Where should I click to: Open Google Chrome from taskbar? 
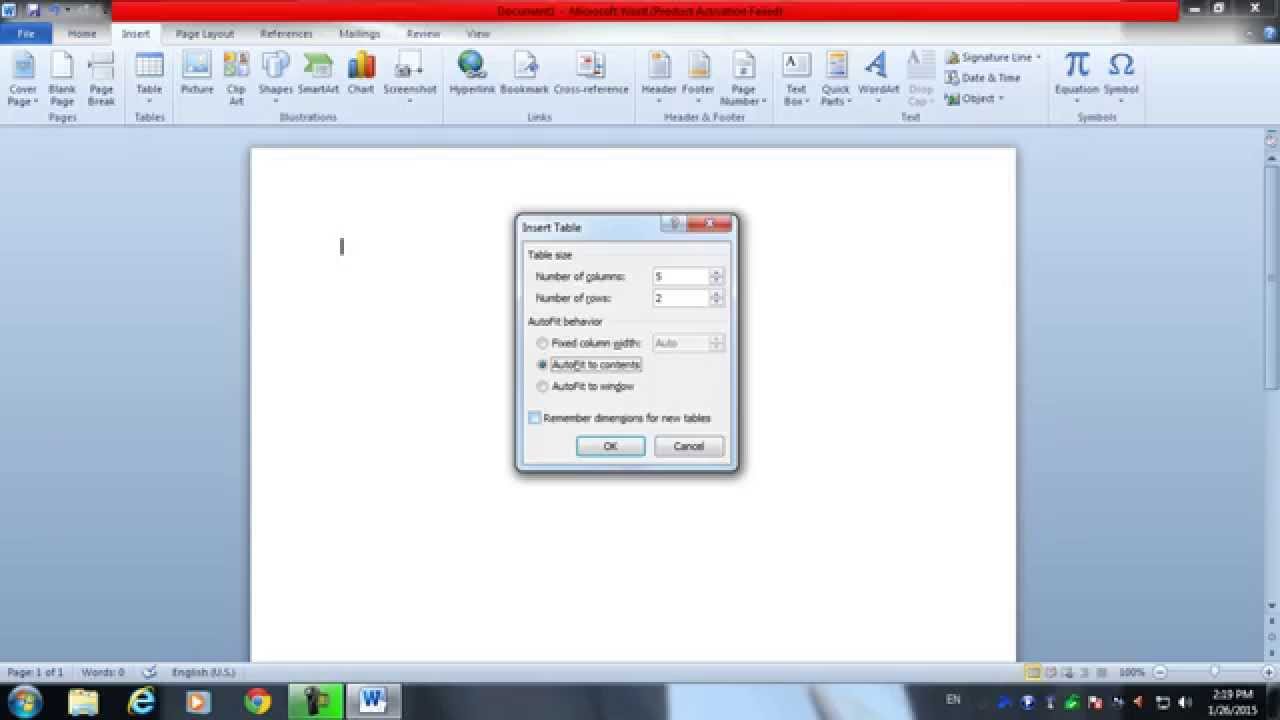(x=258, y=702)
